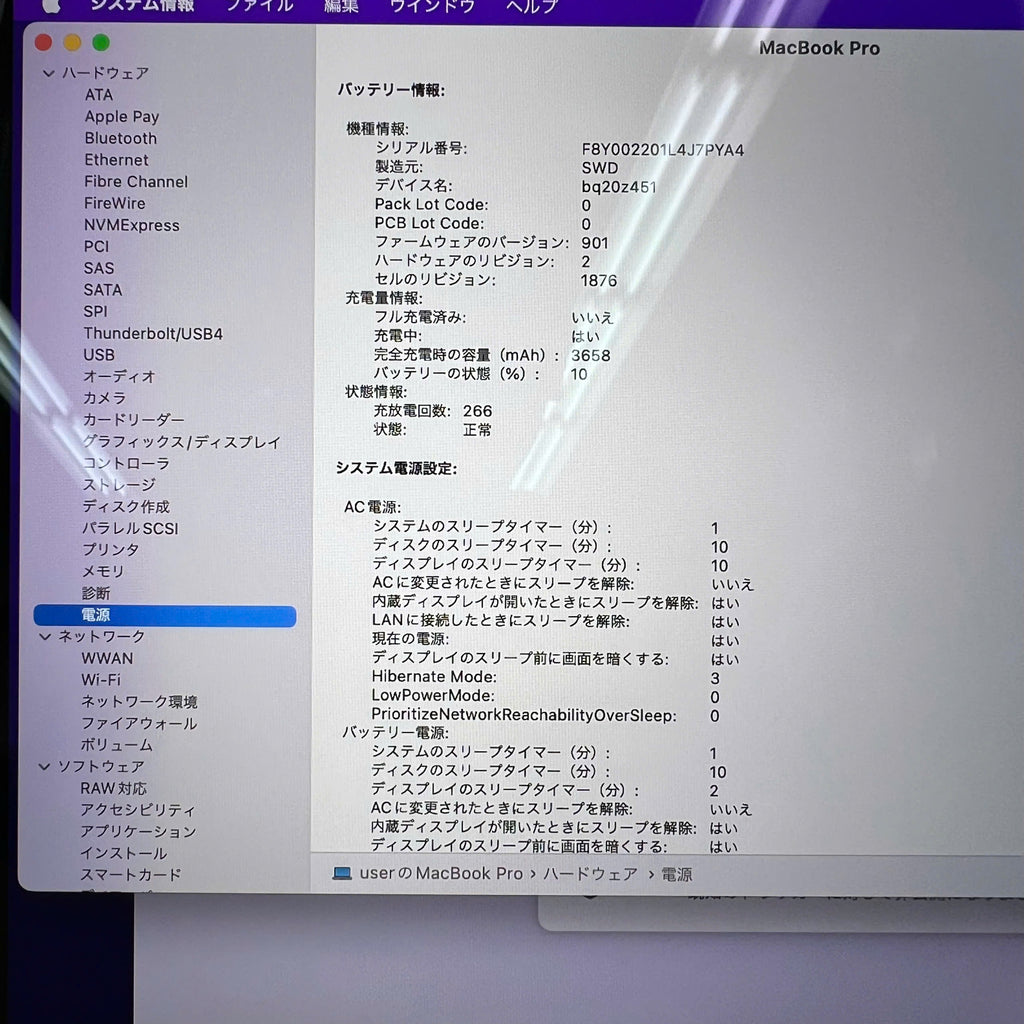
Task: Select グラフィックス/ディスプレイ in the sidebar
Action: point(181,442)
